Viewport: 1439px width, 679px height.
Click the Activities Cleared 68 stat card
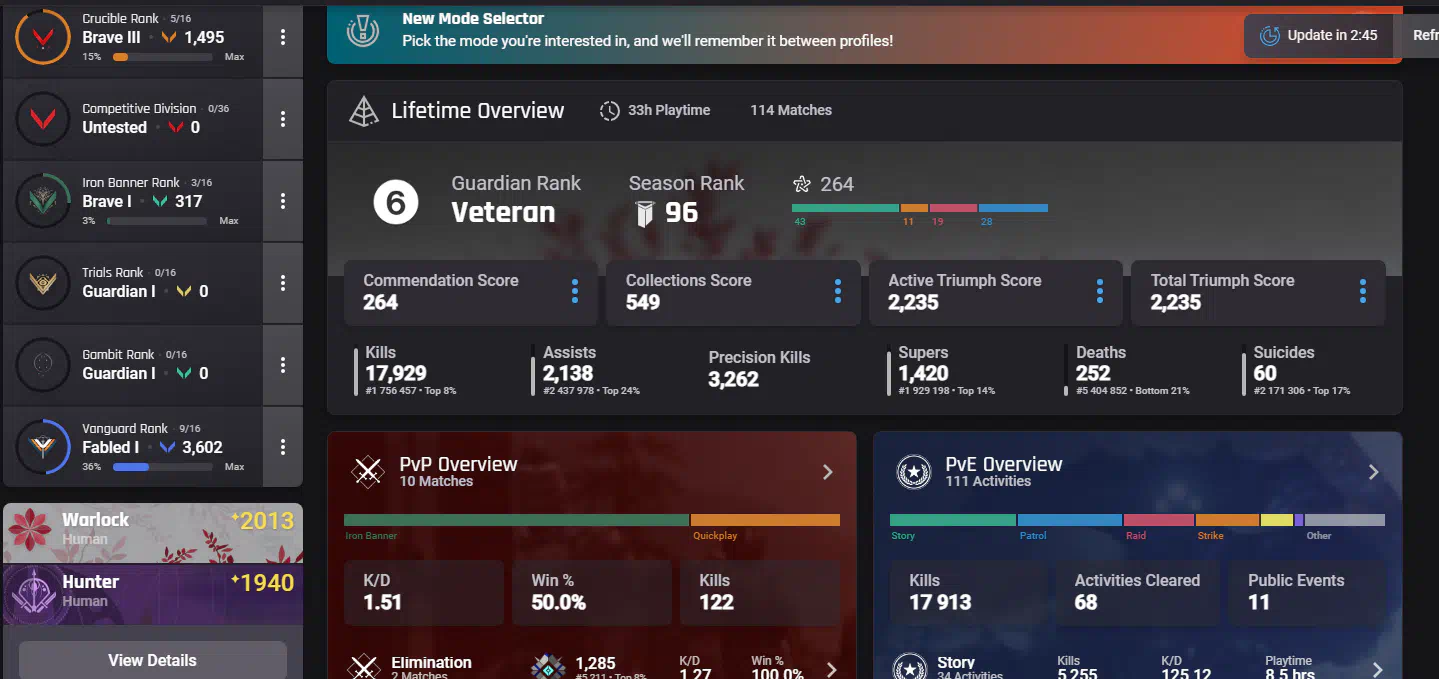click(1137, 592)
